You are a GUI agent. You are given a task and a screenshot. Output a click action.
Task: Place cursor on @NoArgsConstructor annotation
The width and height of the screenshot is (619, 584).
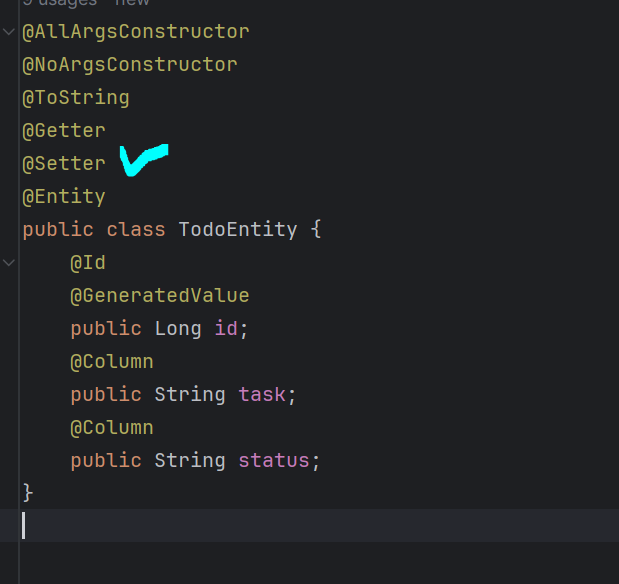[x=130, y=65]
